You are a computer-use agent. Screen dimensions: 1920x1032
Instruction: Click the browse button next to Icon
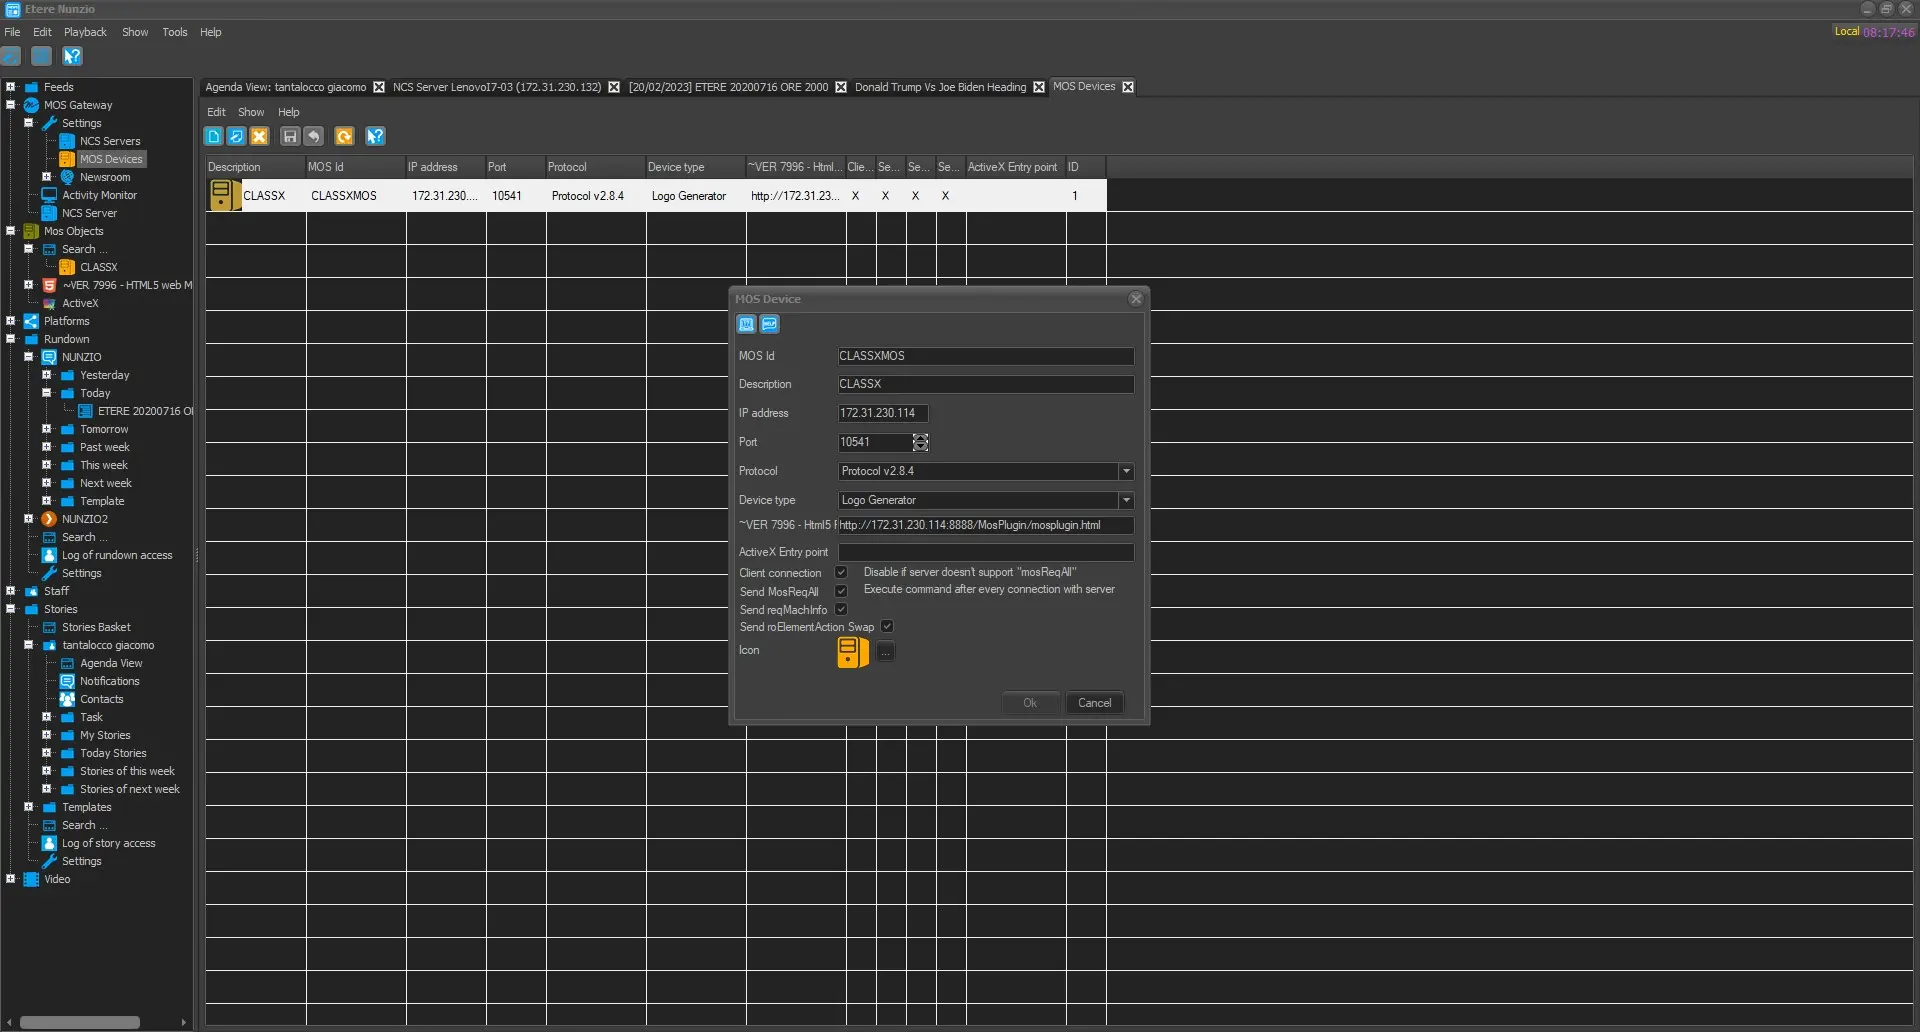[x=885, y=653]
